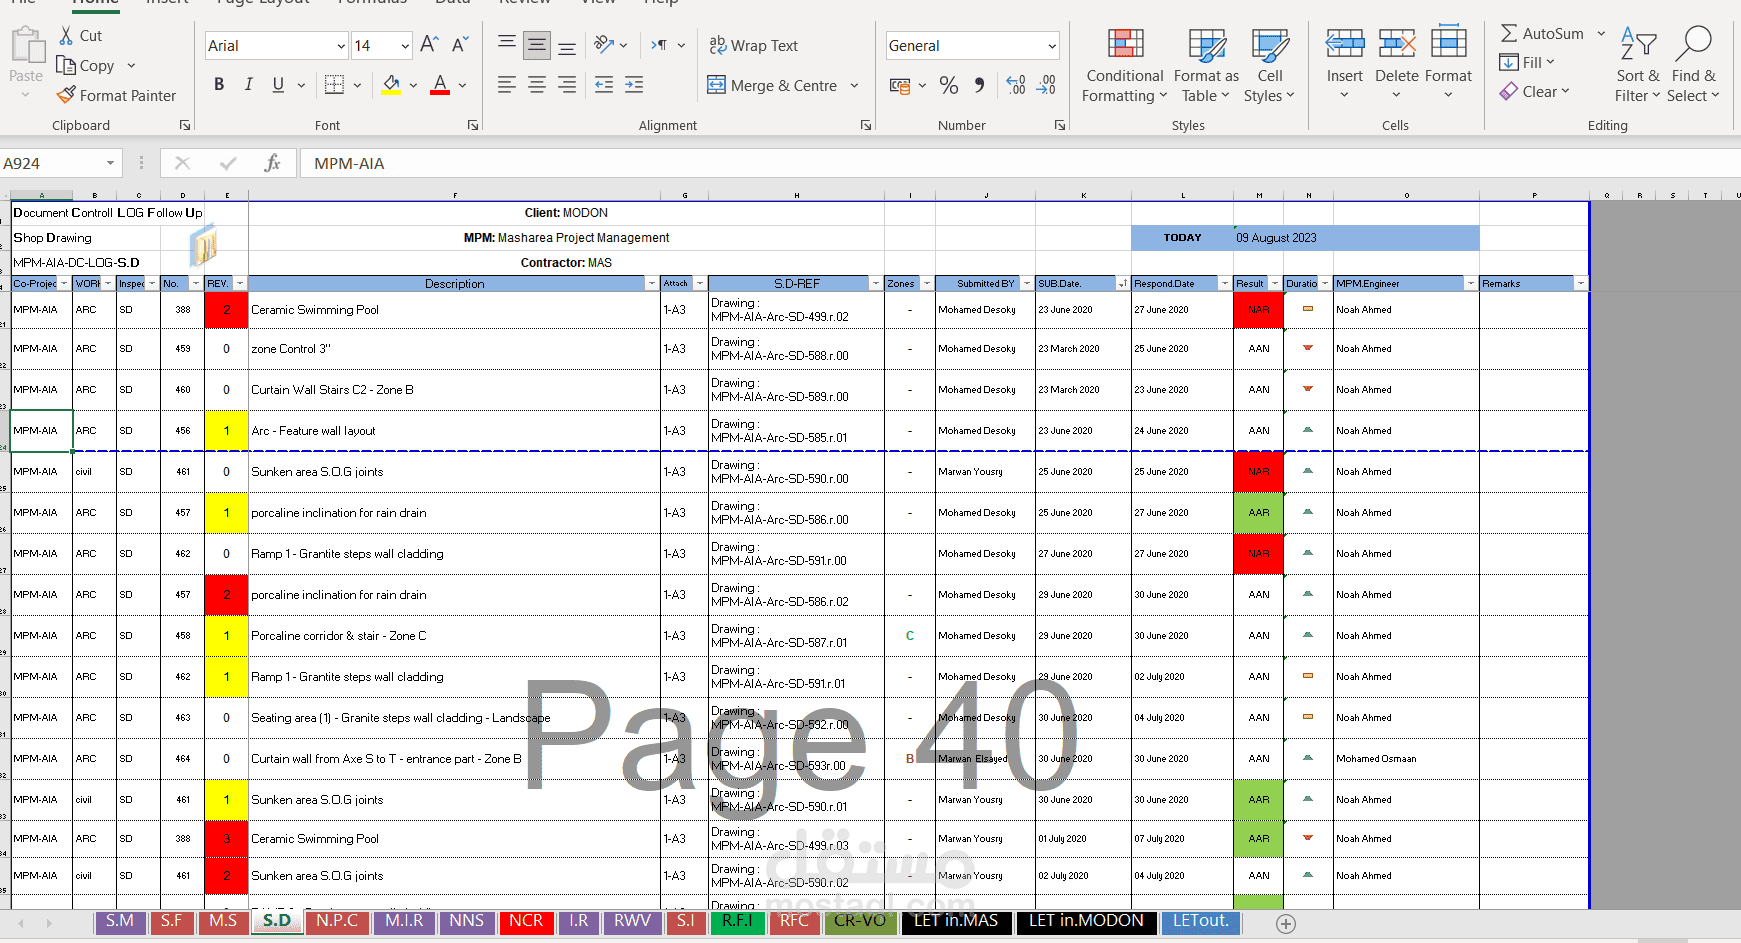The width and height of the screenshot is (1741, 943).
Task: Increase decimal places
Action: [1016, 86]
